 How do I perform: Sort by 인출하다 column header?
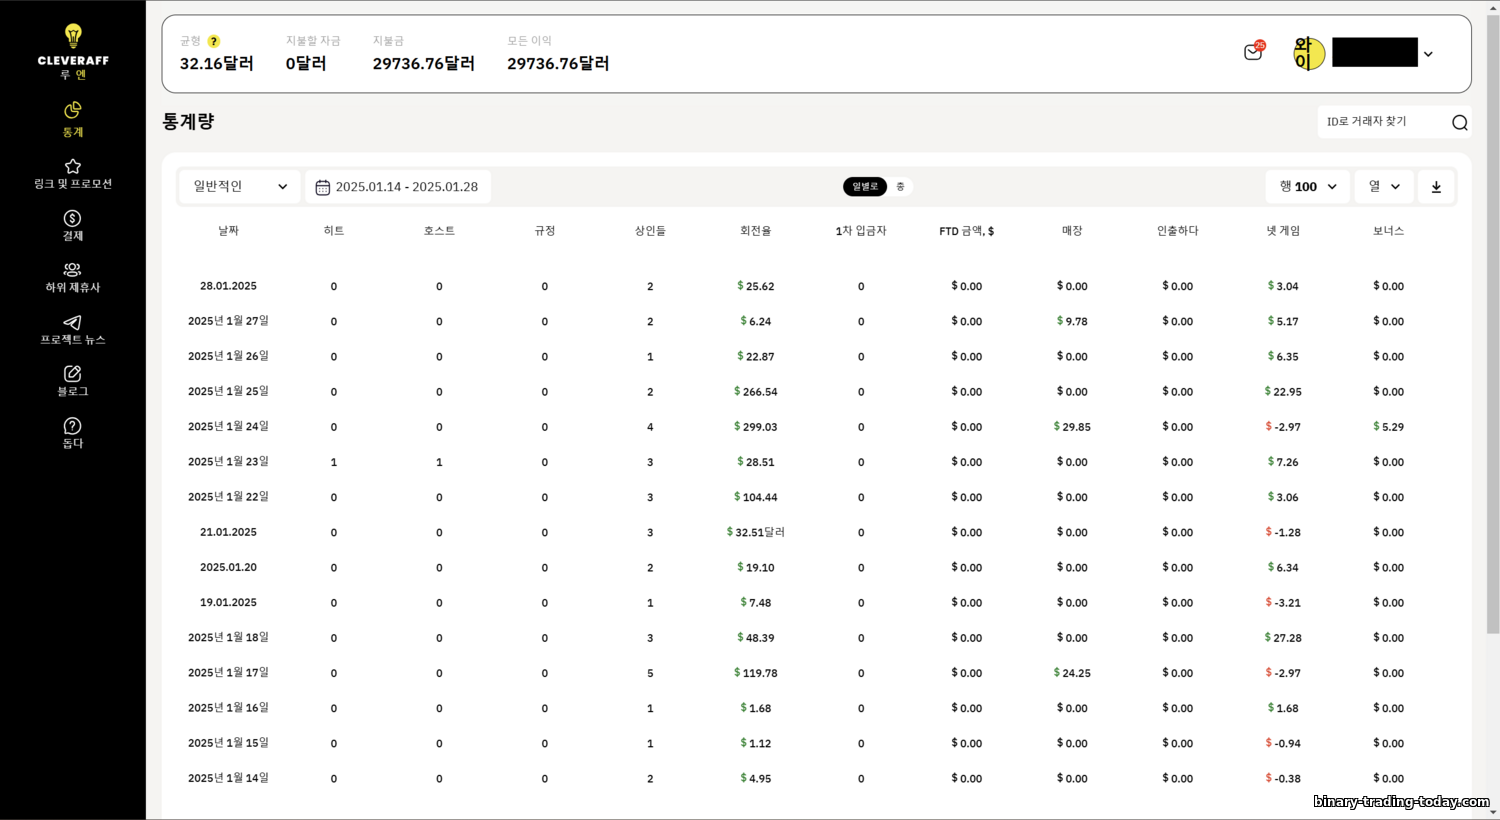(1177, 231)
